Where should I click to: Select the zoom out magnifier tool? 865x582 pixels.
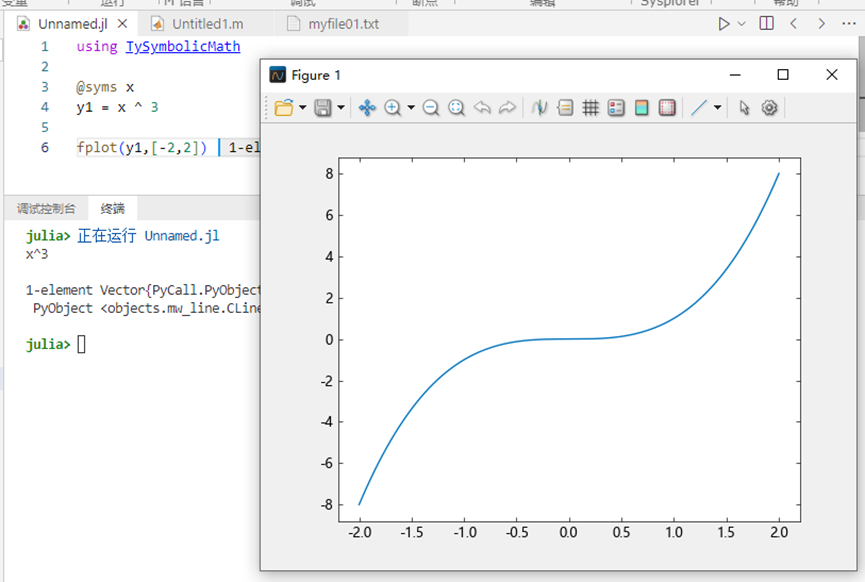(431, 108)
